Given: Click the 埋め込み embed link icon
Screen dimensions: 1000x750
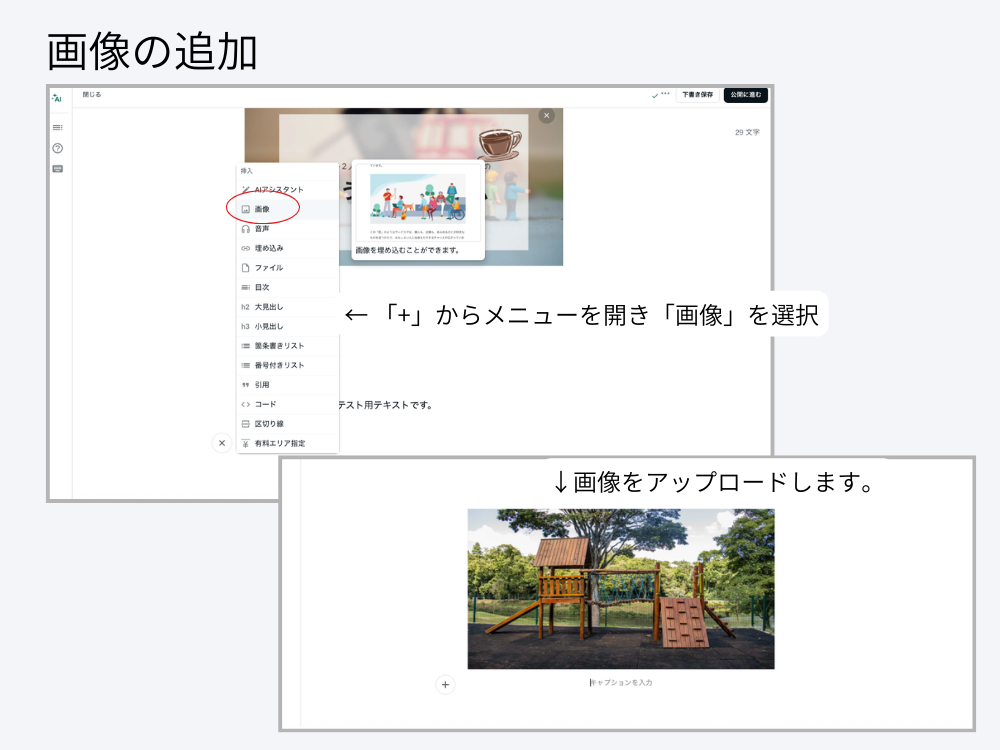Looking at the screenshot, I should pyautogui.click(x=244, y=250).
